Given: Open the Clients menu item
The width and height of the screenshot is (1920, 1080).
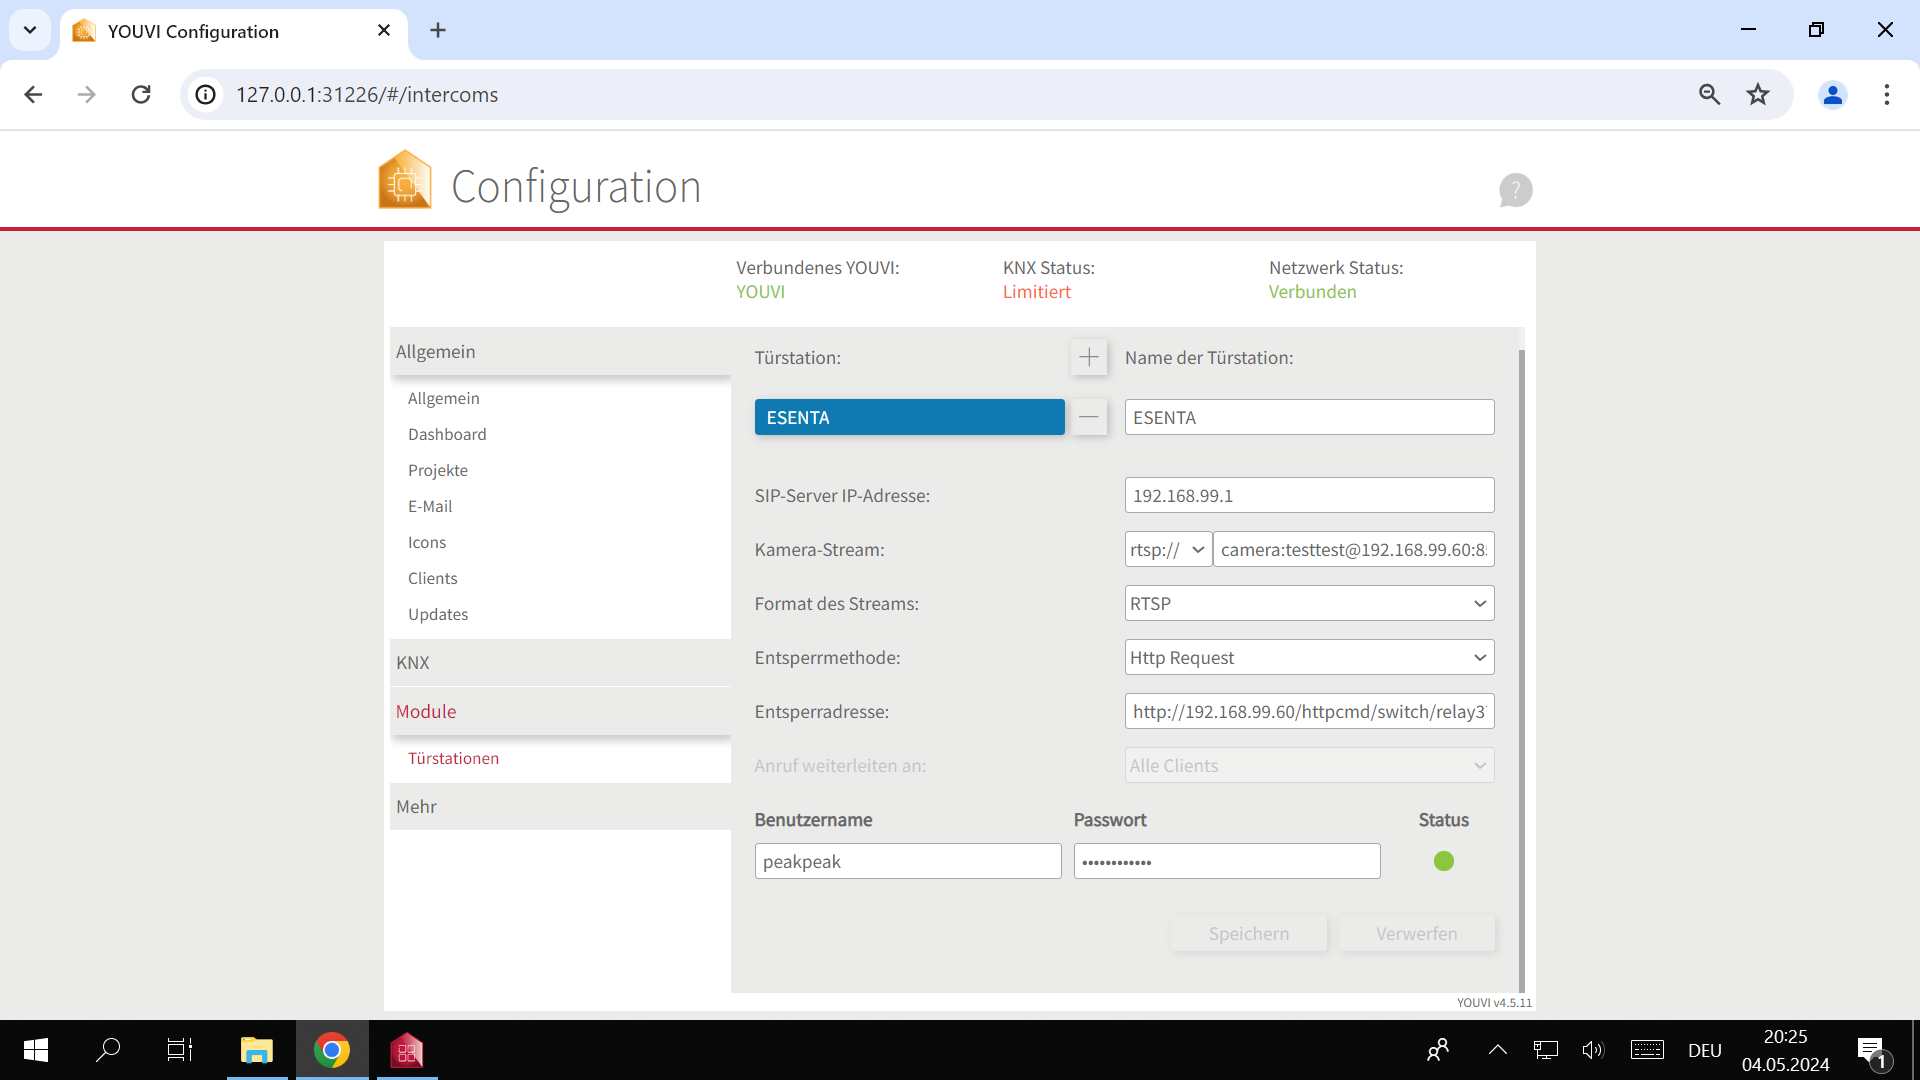Looking at the screenshot, I should pyautogui.click(x=432, y=578).
